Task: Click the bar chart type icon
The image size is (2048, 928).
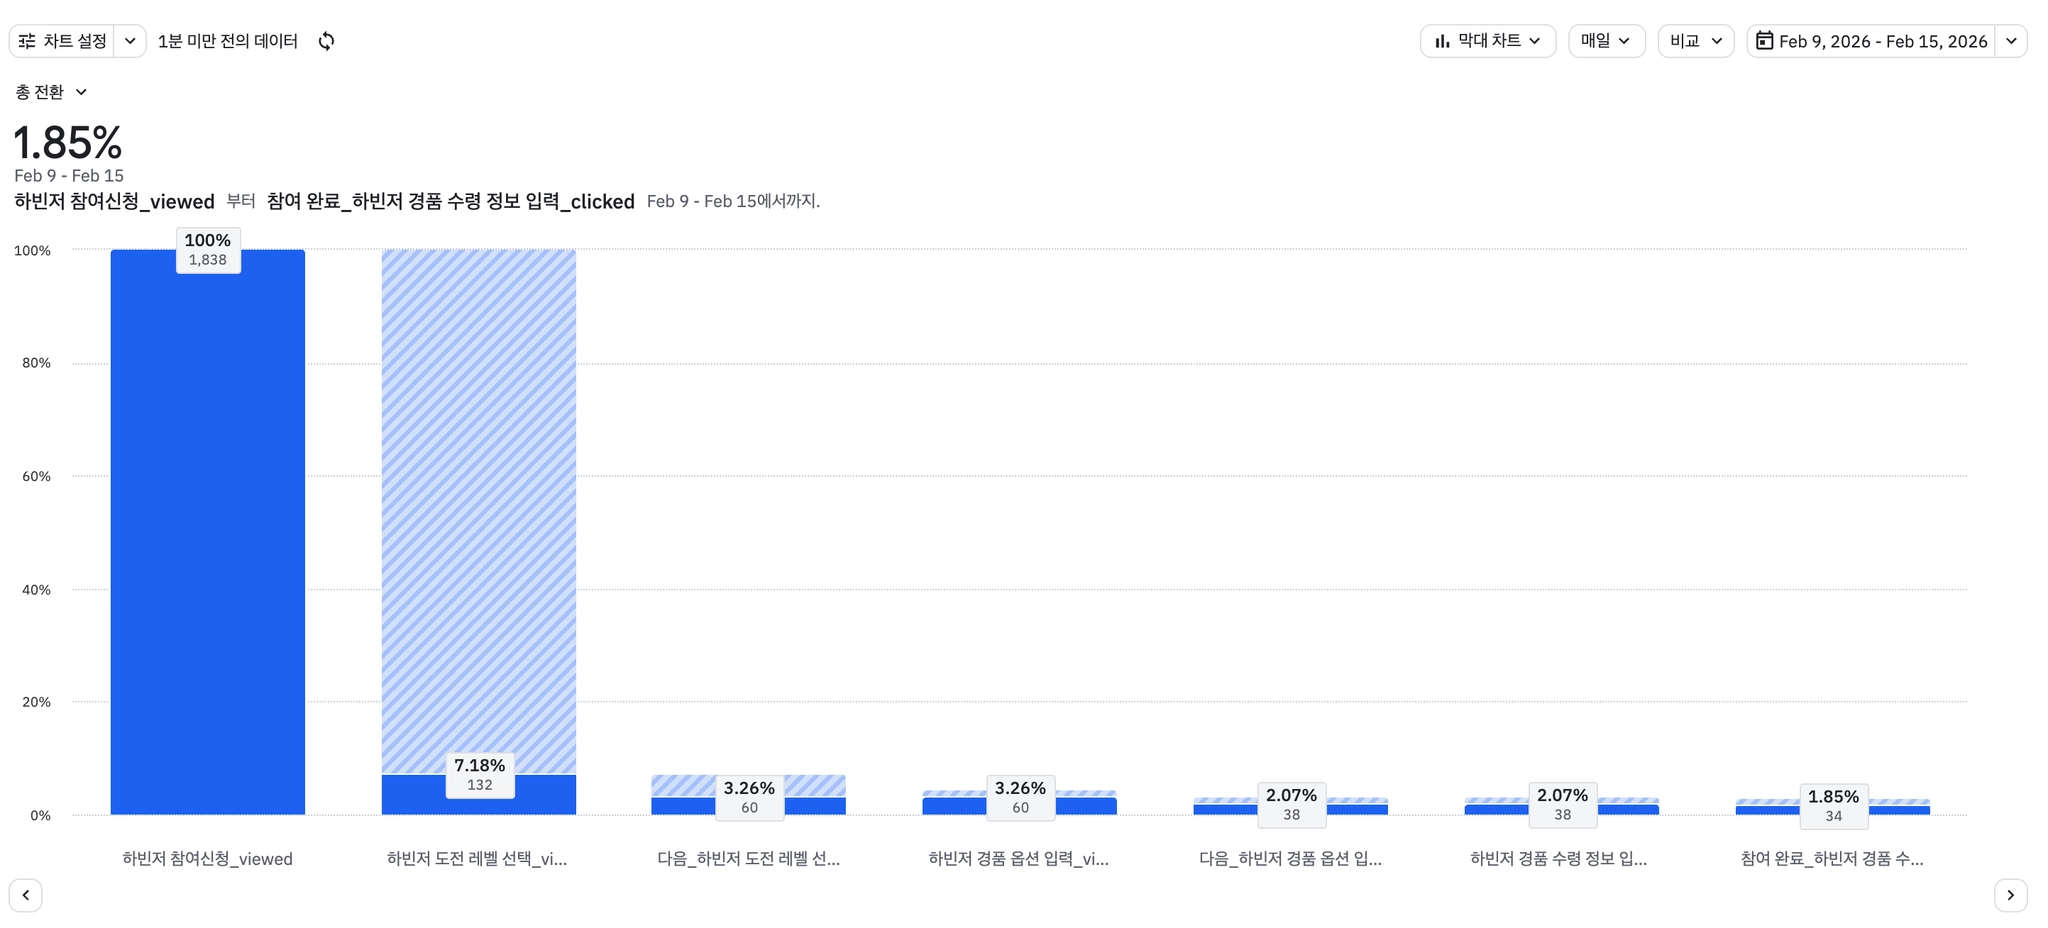Action: click(1442, 41)
